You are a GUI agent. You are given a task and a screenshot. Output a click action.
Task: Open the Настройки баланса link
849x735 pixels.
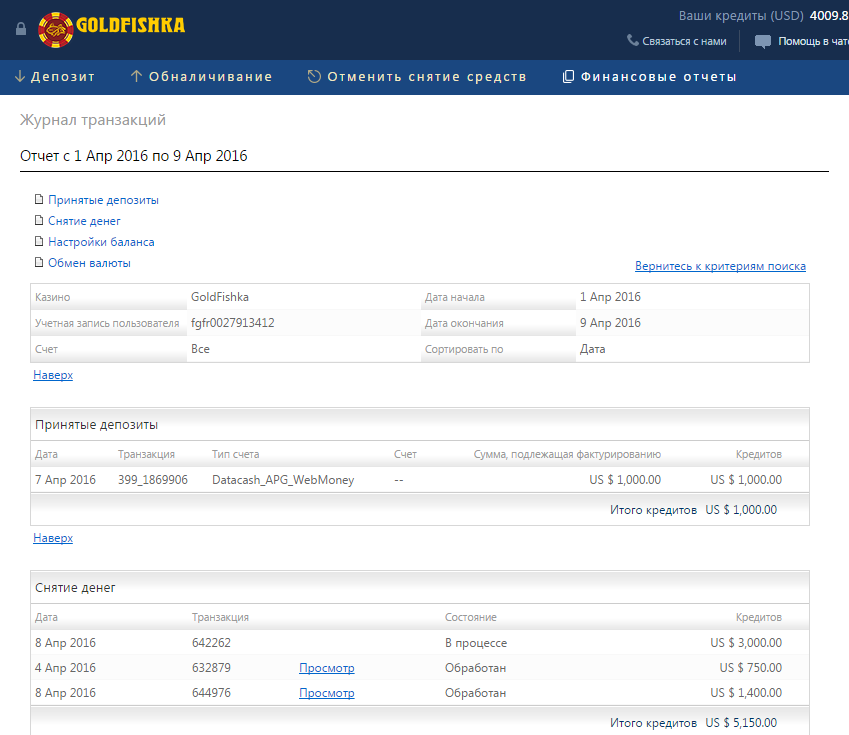[x=101, y=242]
